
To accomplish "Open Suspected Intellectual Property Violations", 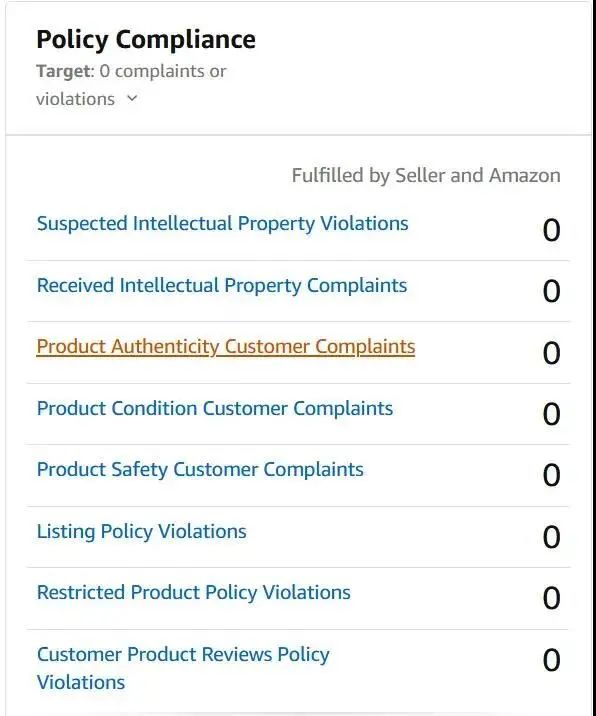I will (x=222, y=224).
